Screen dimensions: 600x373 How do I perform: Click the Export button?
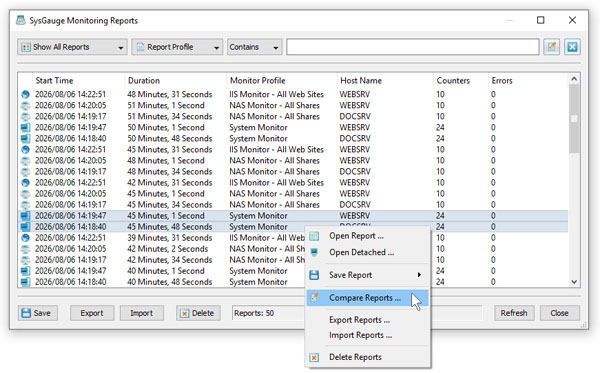[92, 313]
